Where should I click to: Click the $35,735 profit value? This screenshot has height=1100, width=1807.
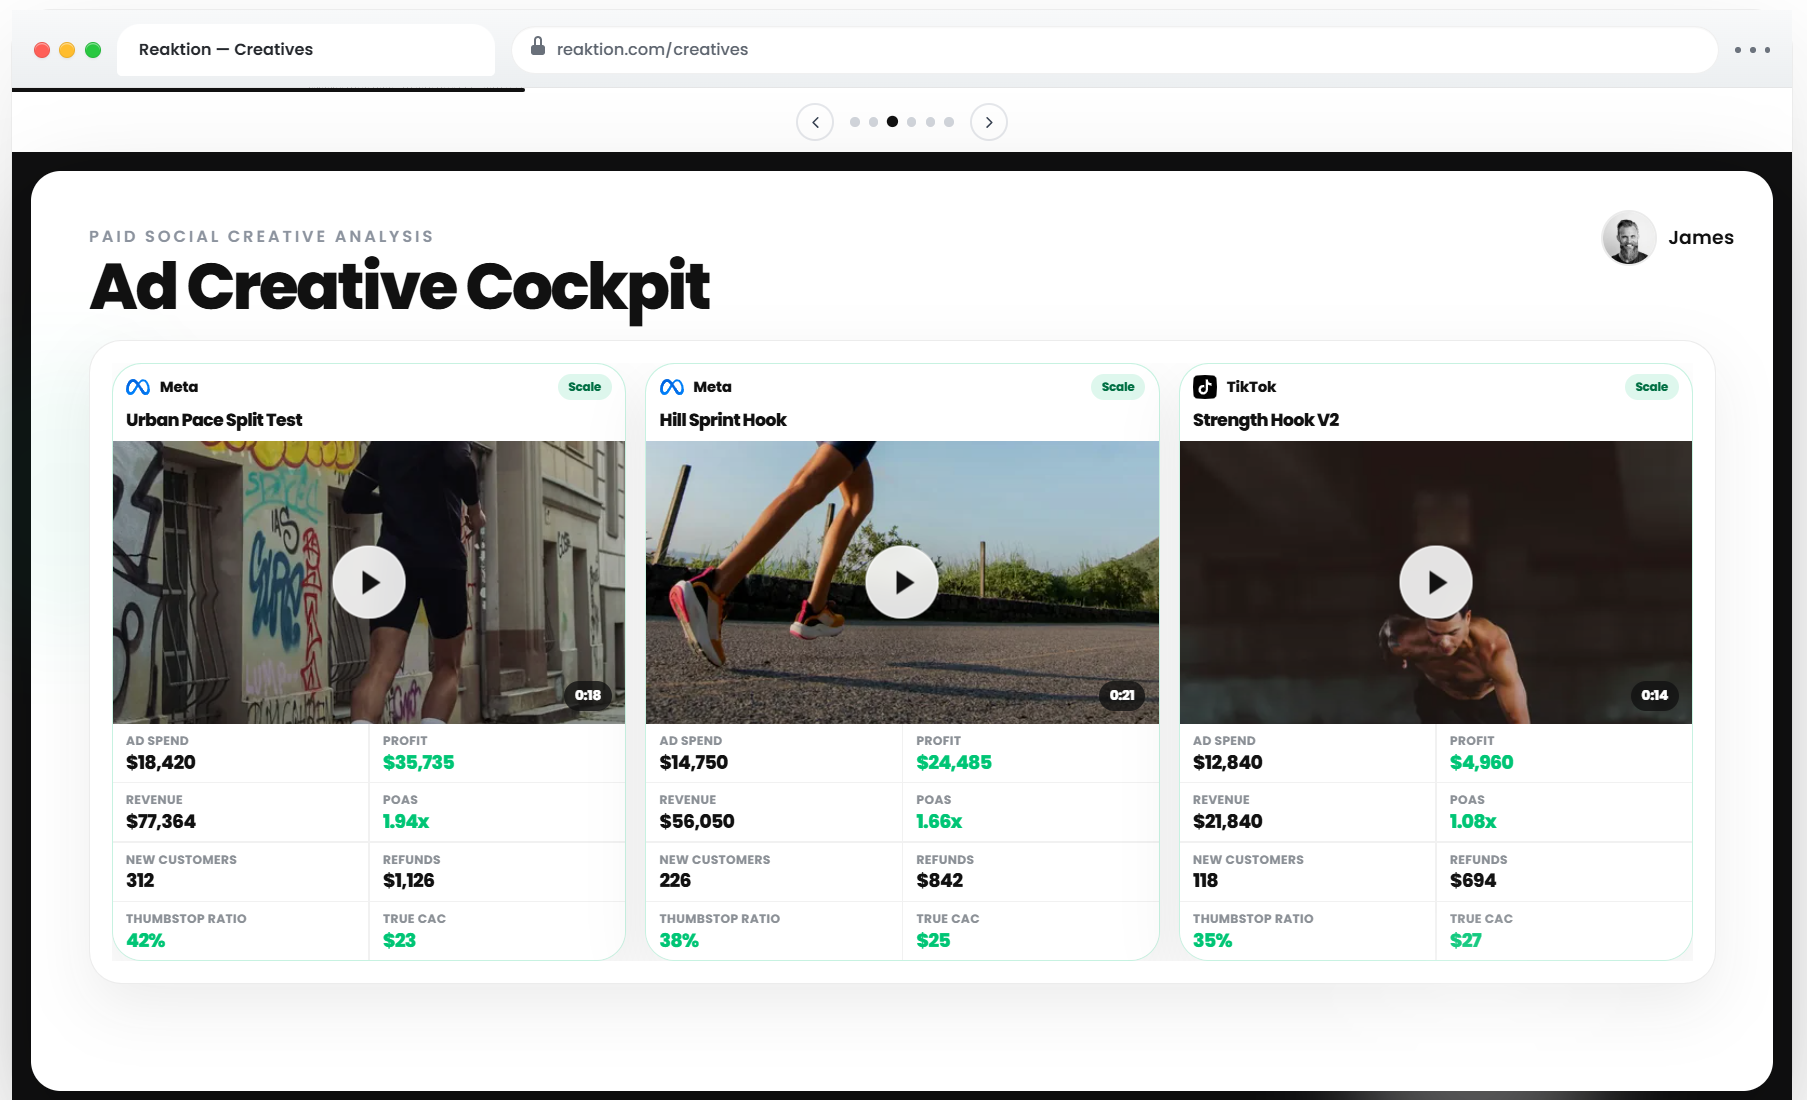pos(419,762)
